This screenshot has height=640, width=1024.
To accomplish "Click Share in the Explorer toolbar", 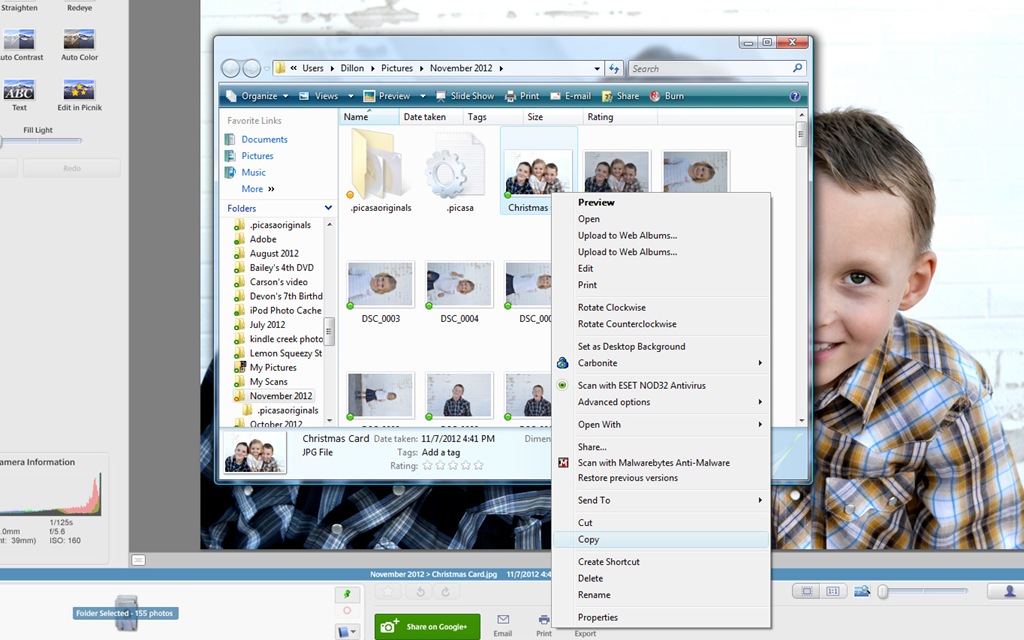I will pos(620,96).
